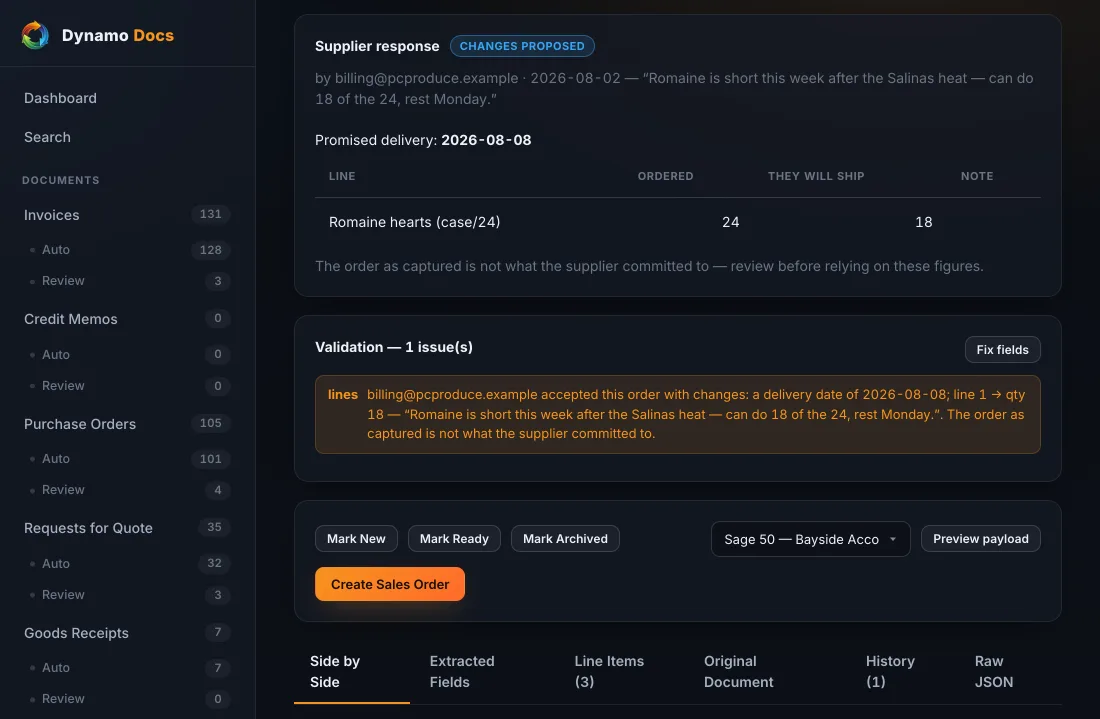Viewport: 1100px width, 719px height.
Task: Open Search in the sidebar
Action: [x=47, y=137]
